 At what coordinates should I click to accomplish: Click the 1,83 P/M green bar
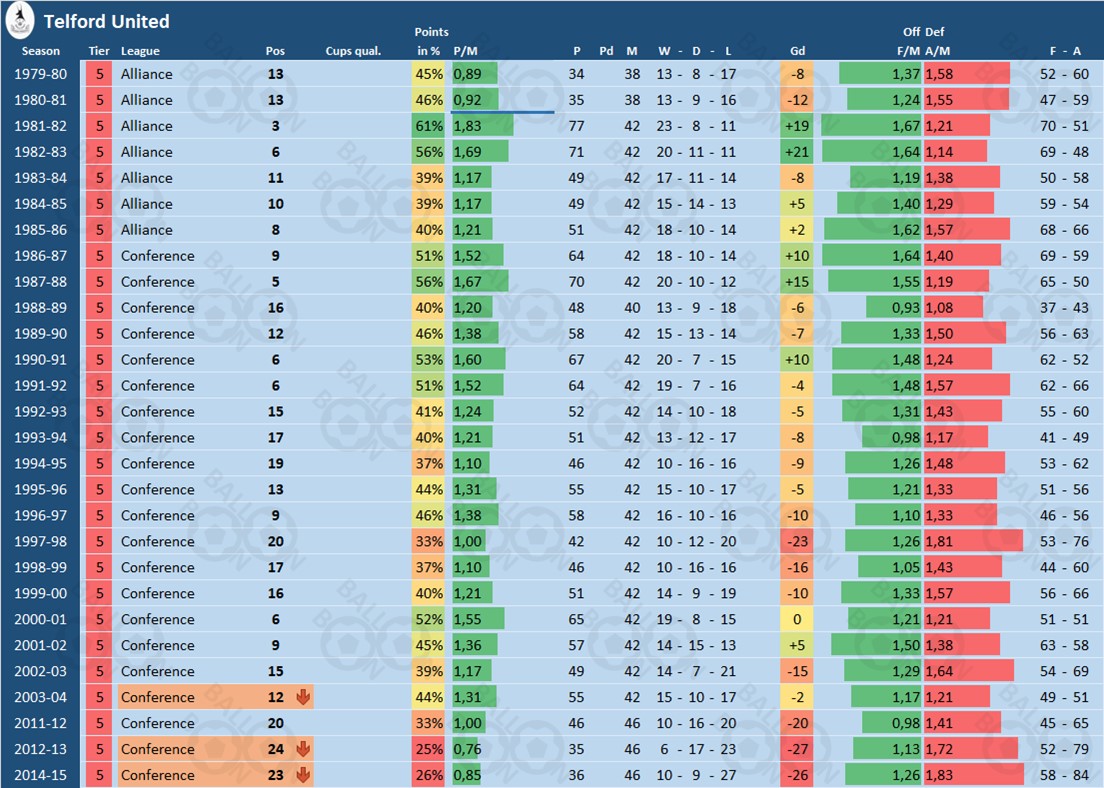[x=482, y=126]
